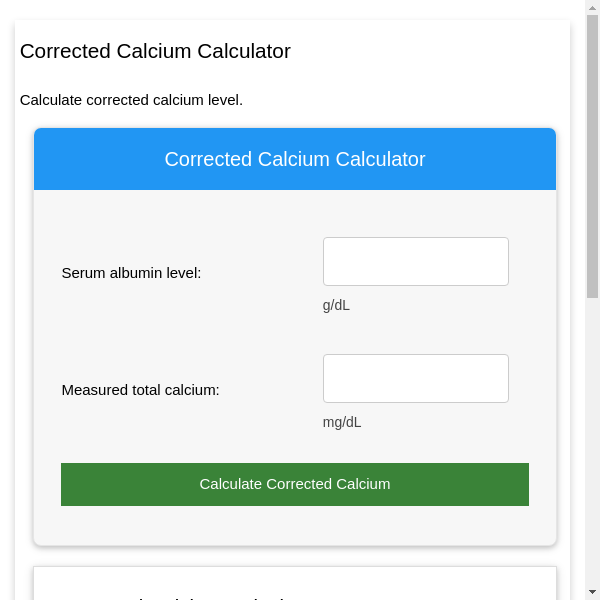Click the 'Serum albumin level:' label
600x600 pixels.
131,273
